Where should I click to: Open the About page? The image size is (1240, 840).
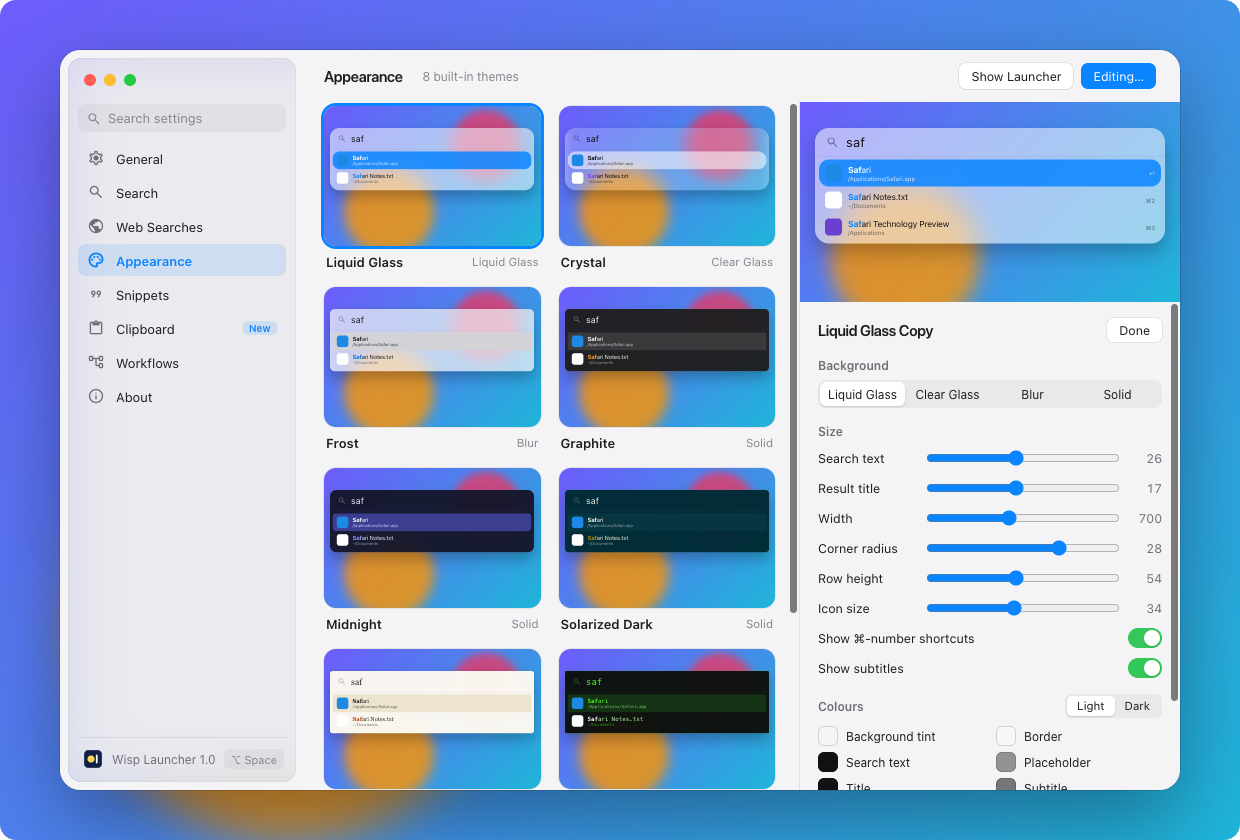click(x=182, y=397)
